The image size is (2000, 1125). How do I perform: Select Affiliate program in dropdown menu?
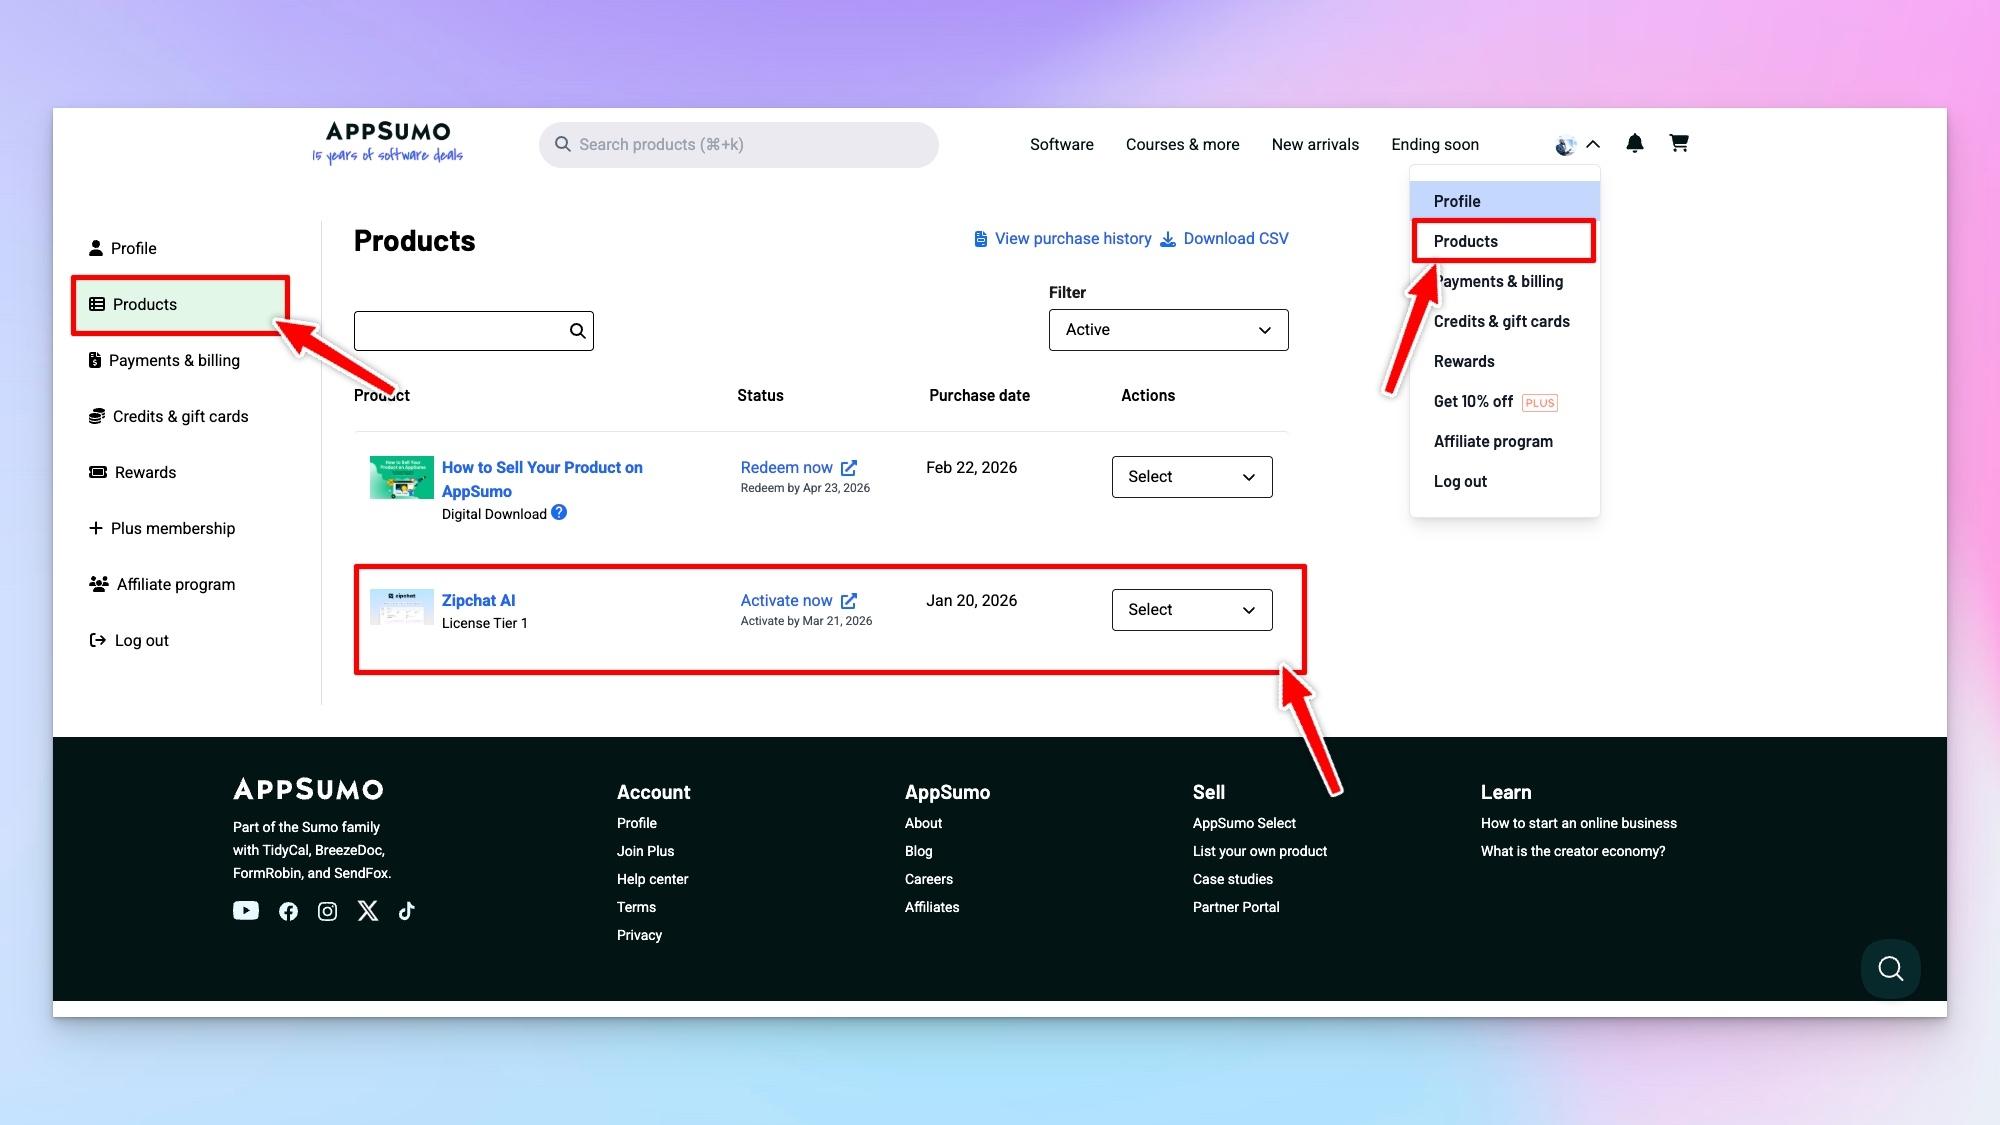1504,442
